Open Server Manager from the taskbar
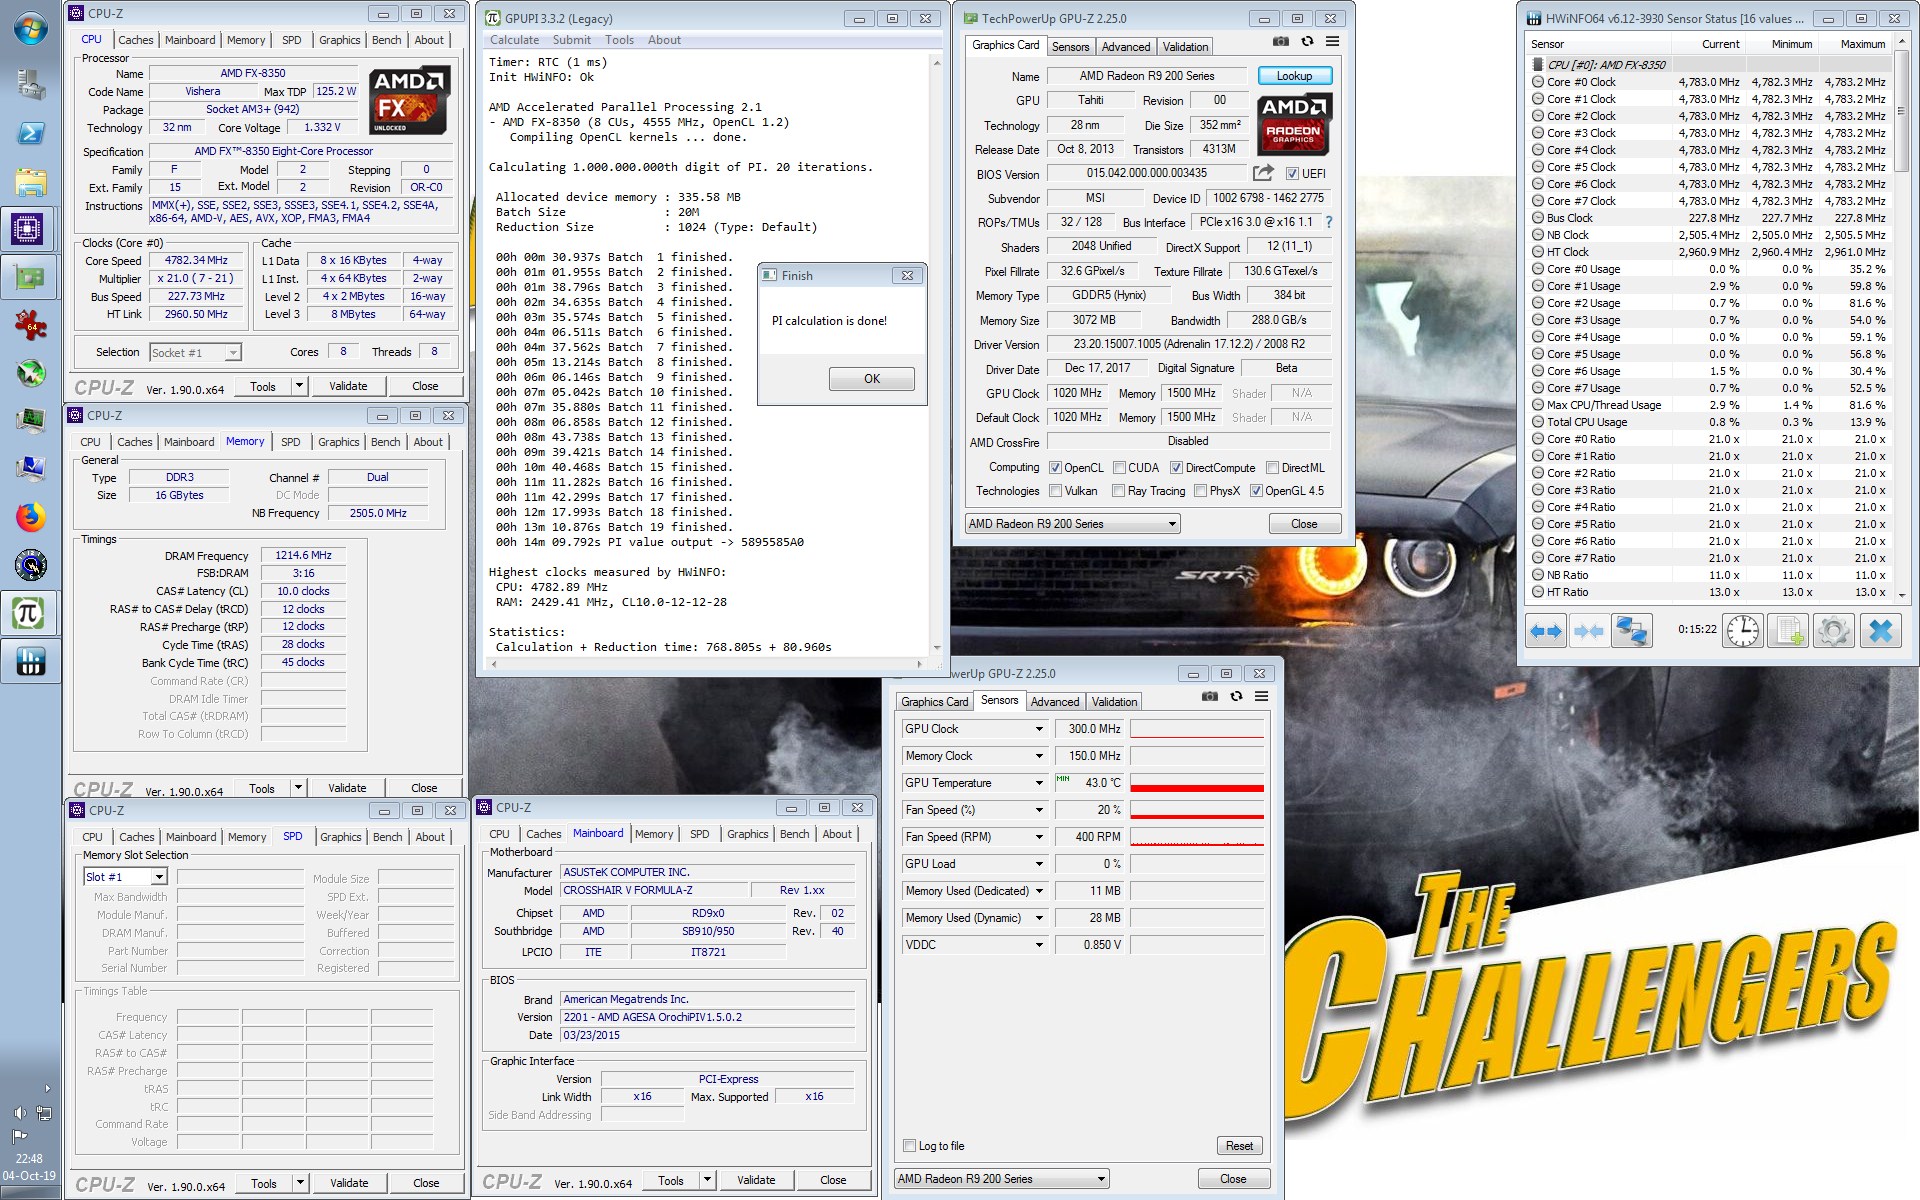Viewport: 1920px width, 1200px height. coord(30,85)
